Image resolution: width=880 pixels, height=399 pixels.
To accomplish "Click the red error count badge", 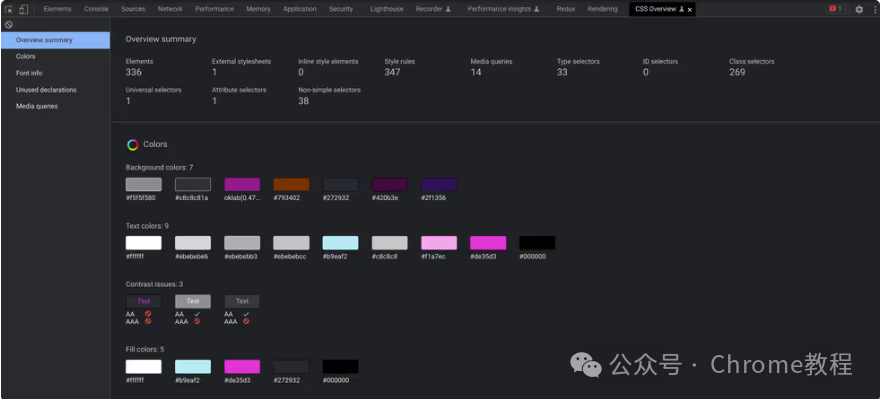I will 836,9.
